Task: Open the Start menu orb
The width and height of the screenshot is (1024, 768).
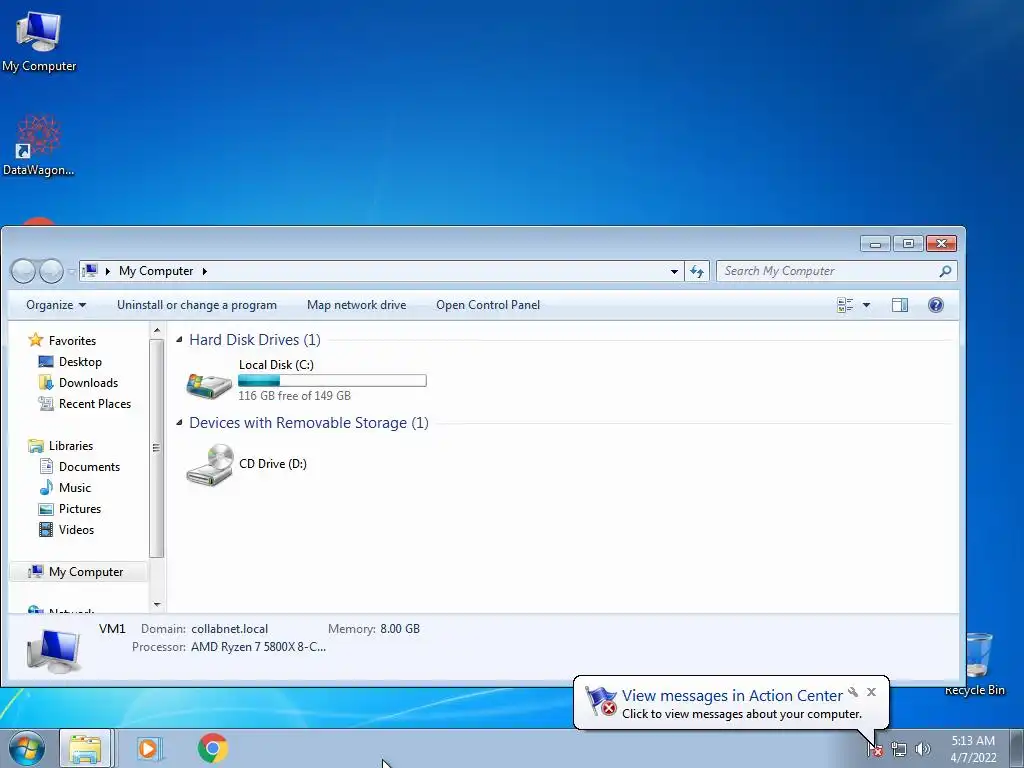Action: (27, 748)
